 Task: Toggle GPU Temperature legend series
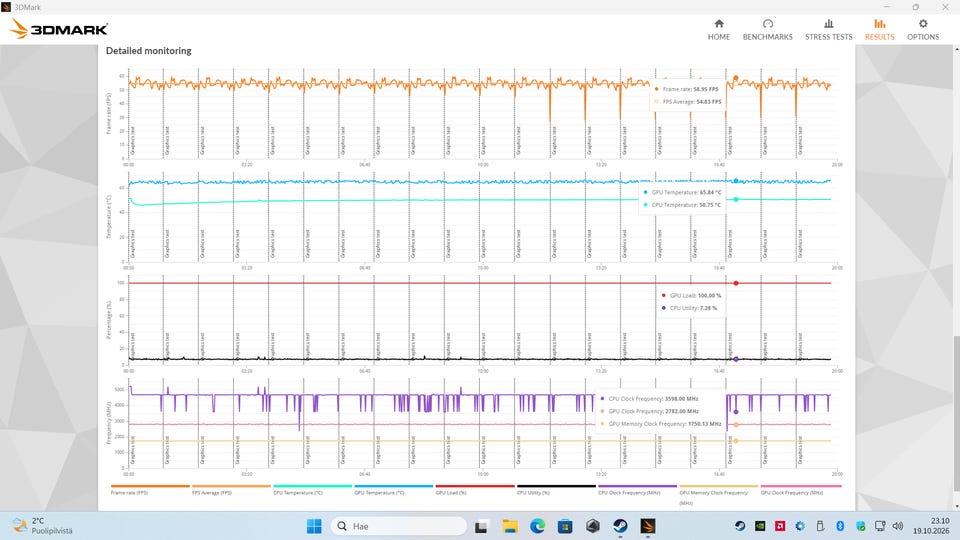coord(394,489)
